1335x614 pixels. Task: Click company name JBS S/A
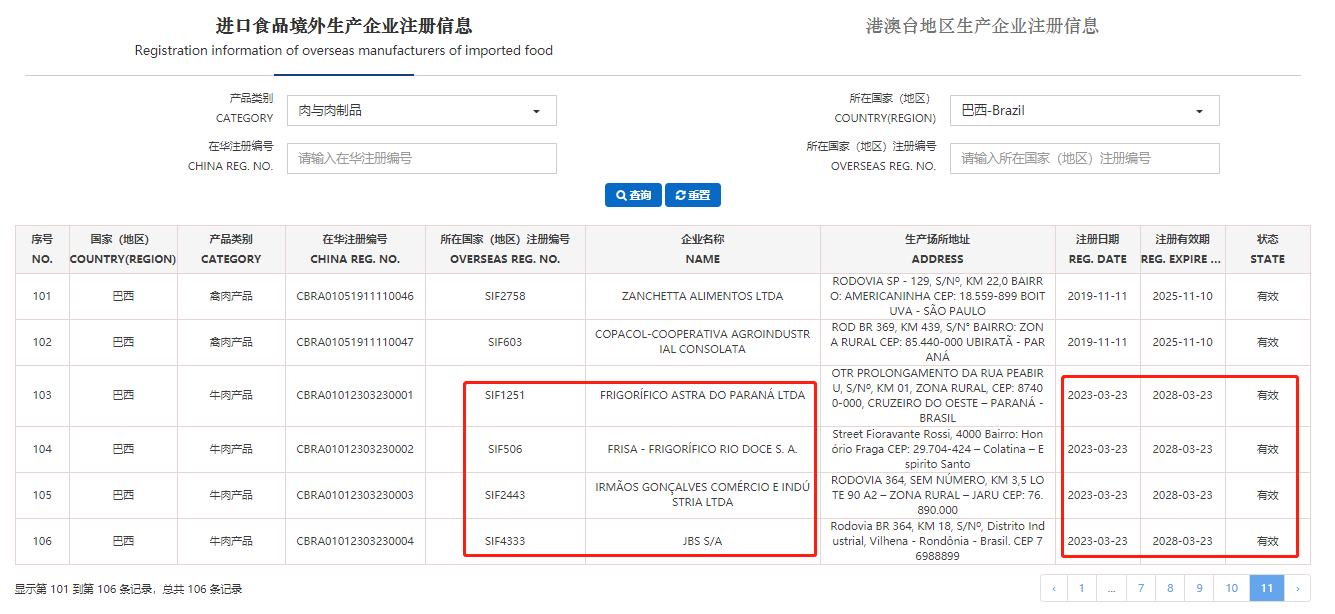(702, 541)
